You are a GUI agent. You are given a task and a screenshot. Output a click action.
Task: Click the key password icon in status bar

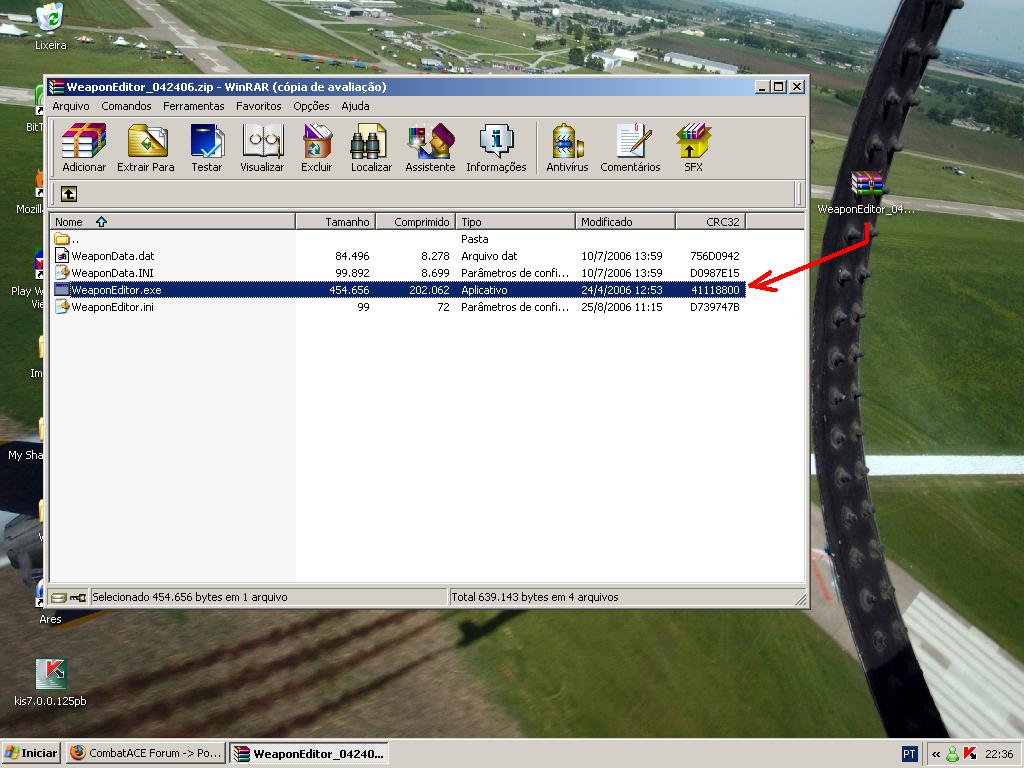tap(78, 597)
